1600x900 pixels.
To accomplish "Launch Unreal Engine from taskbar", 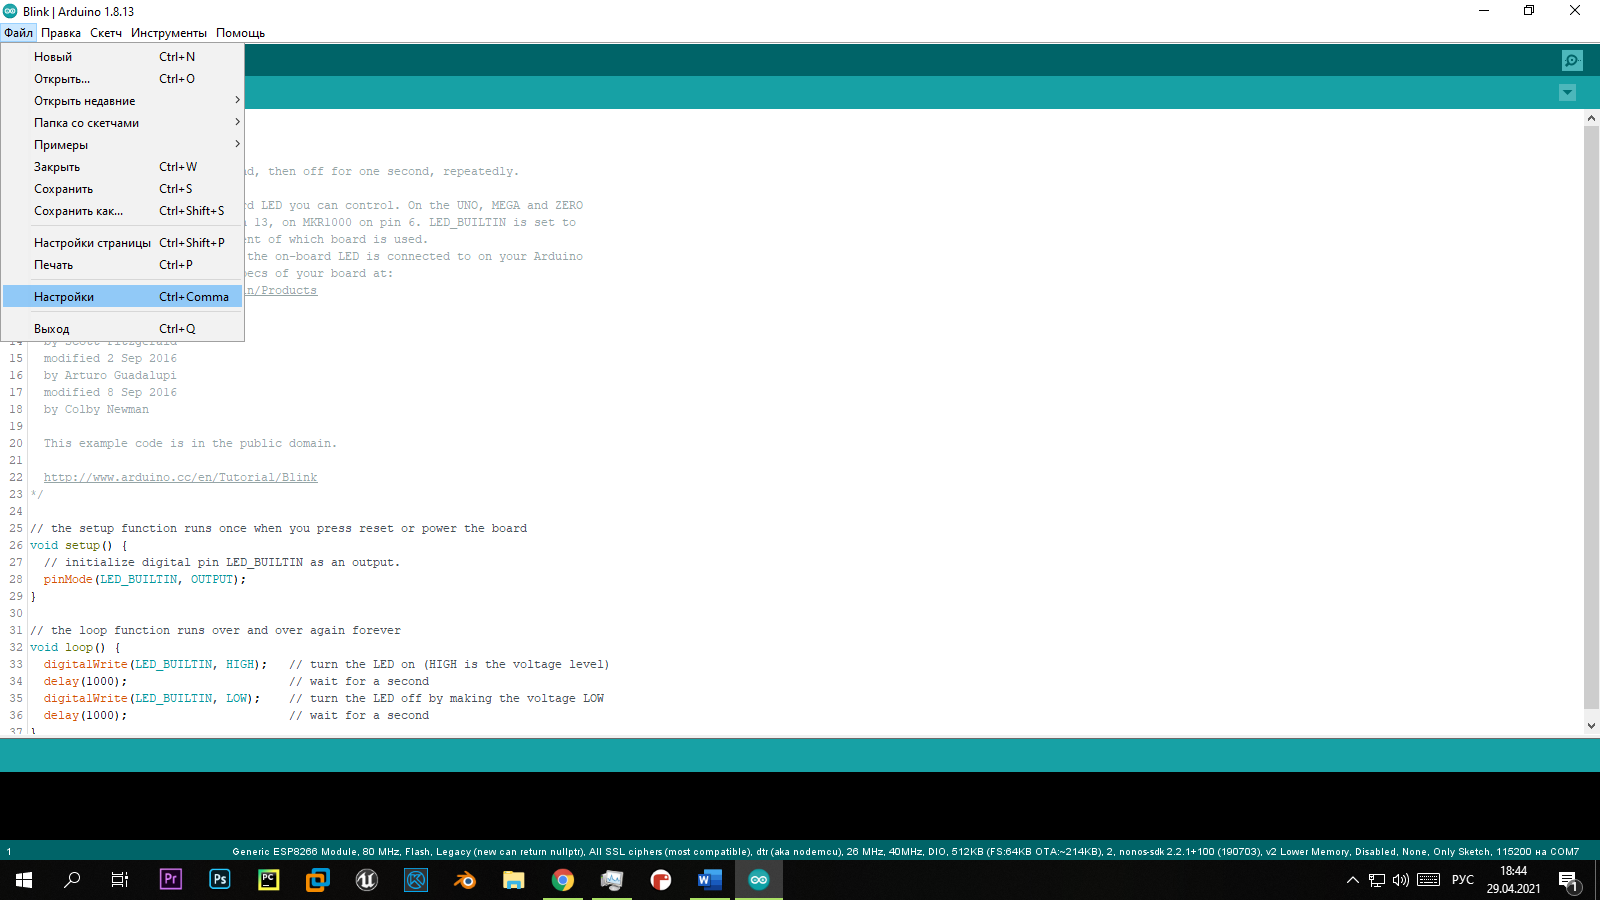I will tap(367, 880).
